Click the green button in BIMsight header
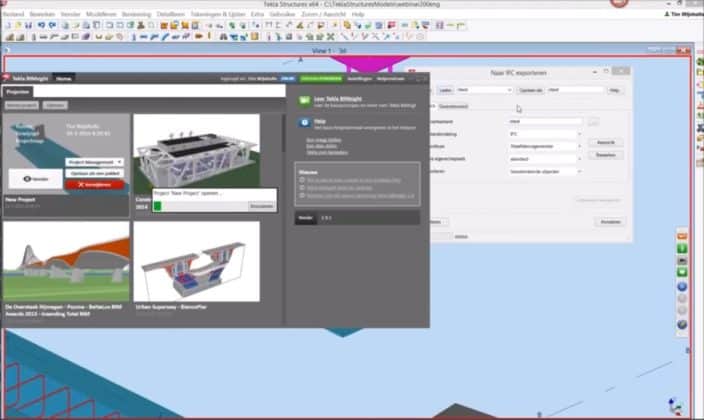The height and width of the screenshot is (420, 704). click(x=321, y=79)
